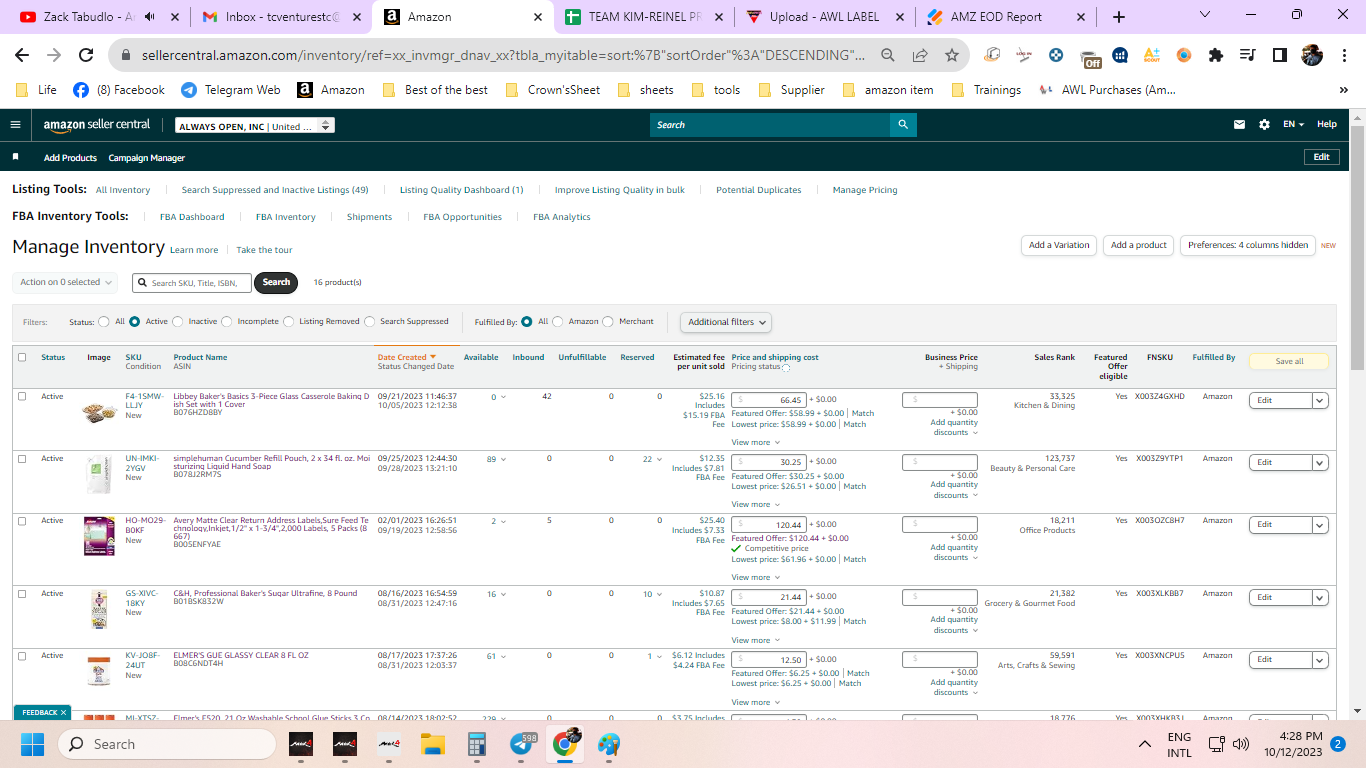
Task: Click the Add a Variation button
Action: click(x=1059, y=245)
